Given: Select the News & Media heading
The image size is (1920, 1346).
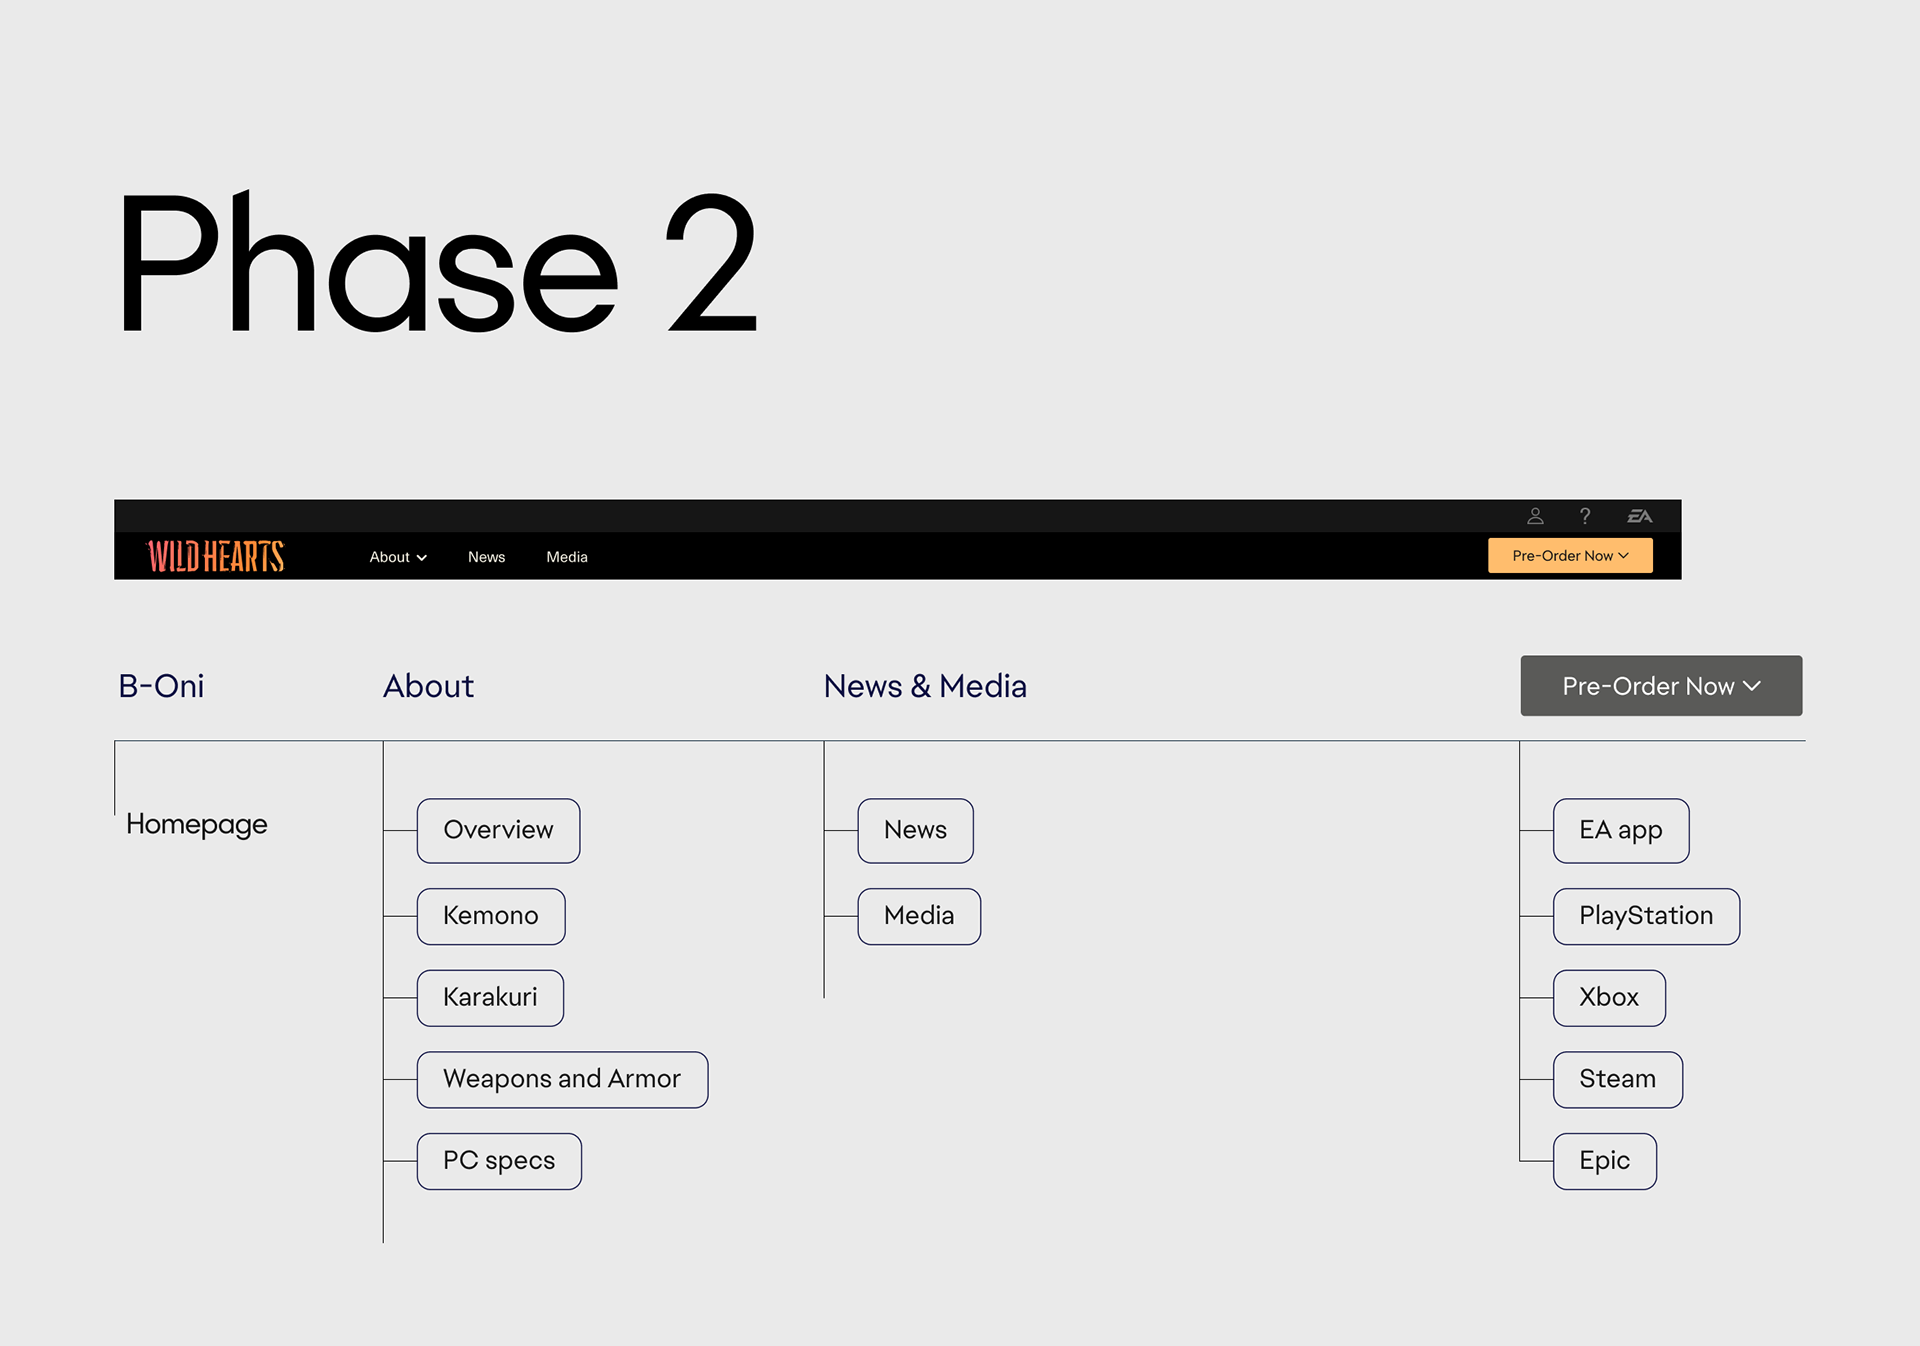Looking at the screenshot, I should point(925,686).
